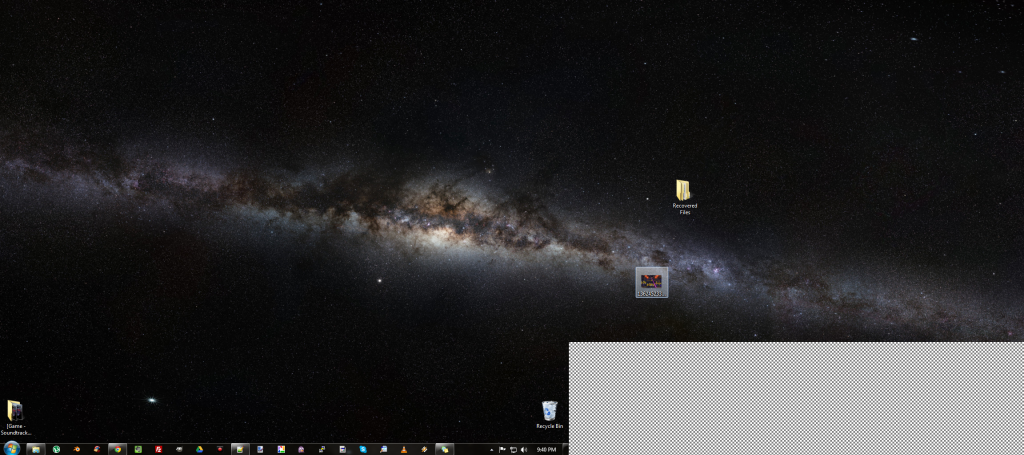Select the highlighted image file on the desktop
The width and height of the screenshot is (1024, 455).
click(652, 283)
